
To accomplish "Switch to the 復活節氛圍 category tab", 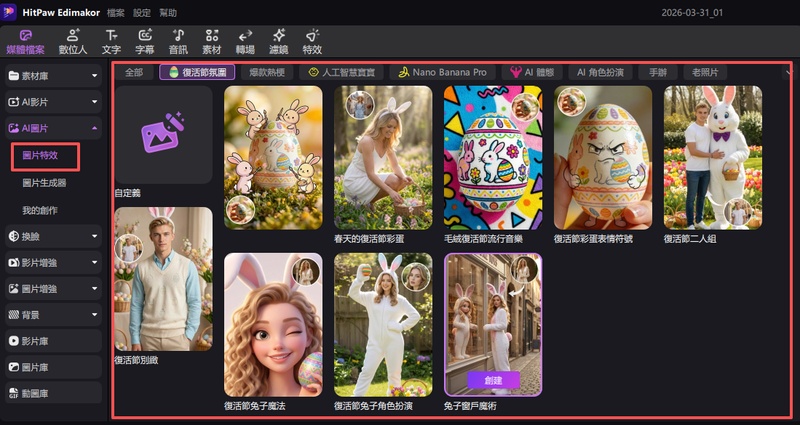I will point(197,72).
